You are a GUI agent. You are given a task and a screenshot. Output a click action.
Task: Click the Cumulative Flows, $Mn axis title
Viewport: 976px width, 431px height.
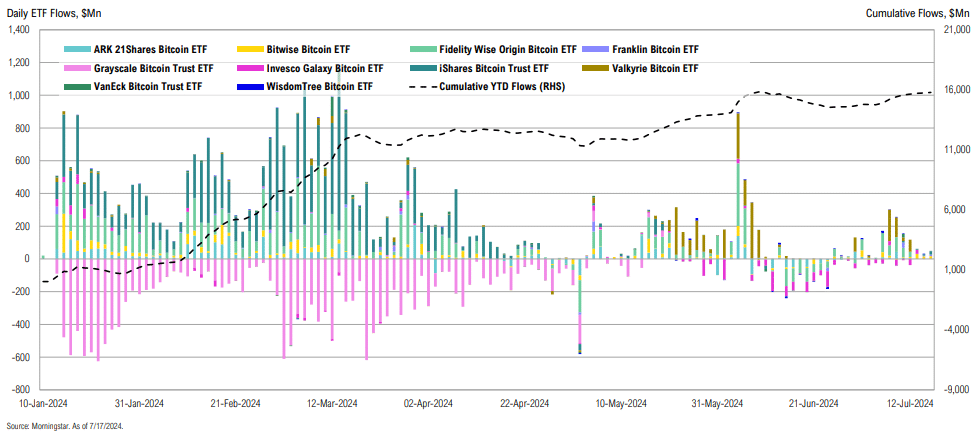coord(919,14)
